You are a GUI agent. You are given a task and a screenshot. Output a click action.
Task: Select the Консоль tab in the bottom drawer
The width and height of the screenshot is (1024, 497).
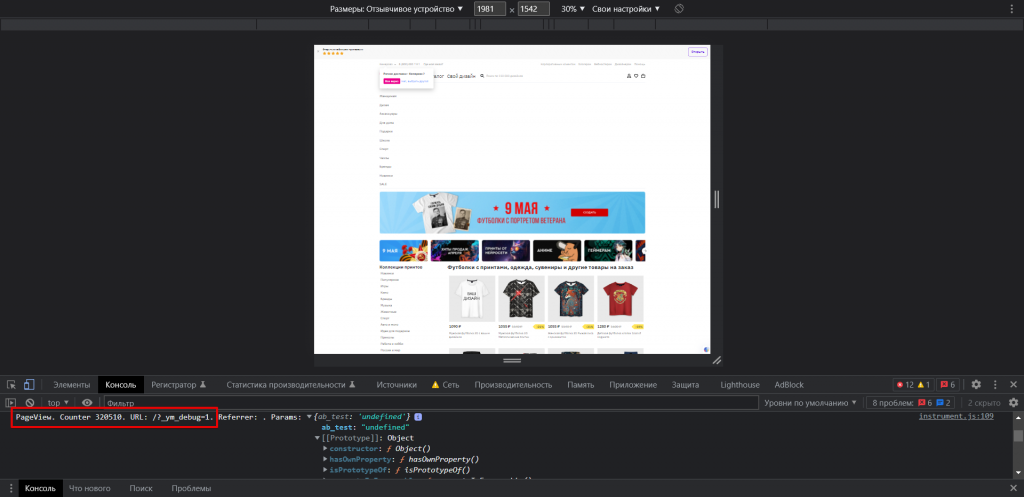pyautogui.click(x=40, y=489)
